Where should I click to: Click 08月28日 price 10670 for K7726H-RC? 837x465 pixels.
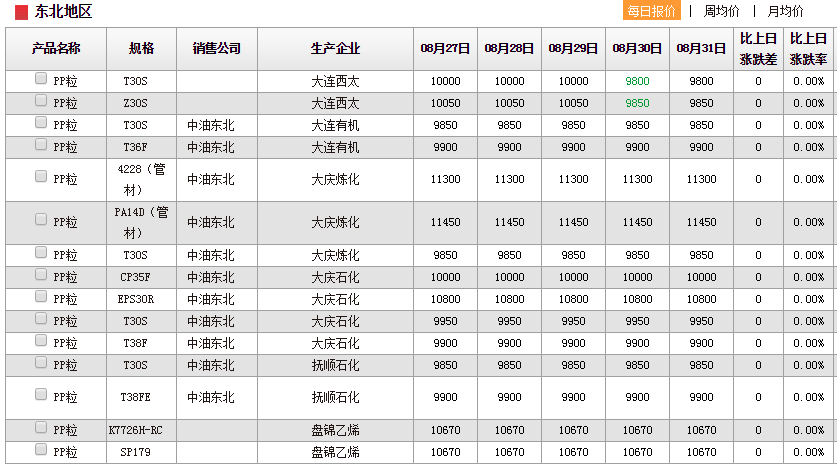click(x=509, y=430)
